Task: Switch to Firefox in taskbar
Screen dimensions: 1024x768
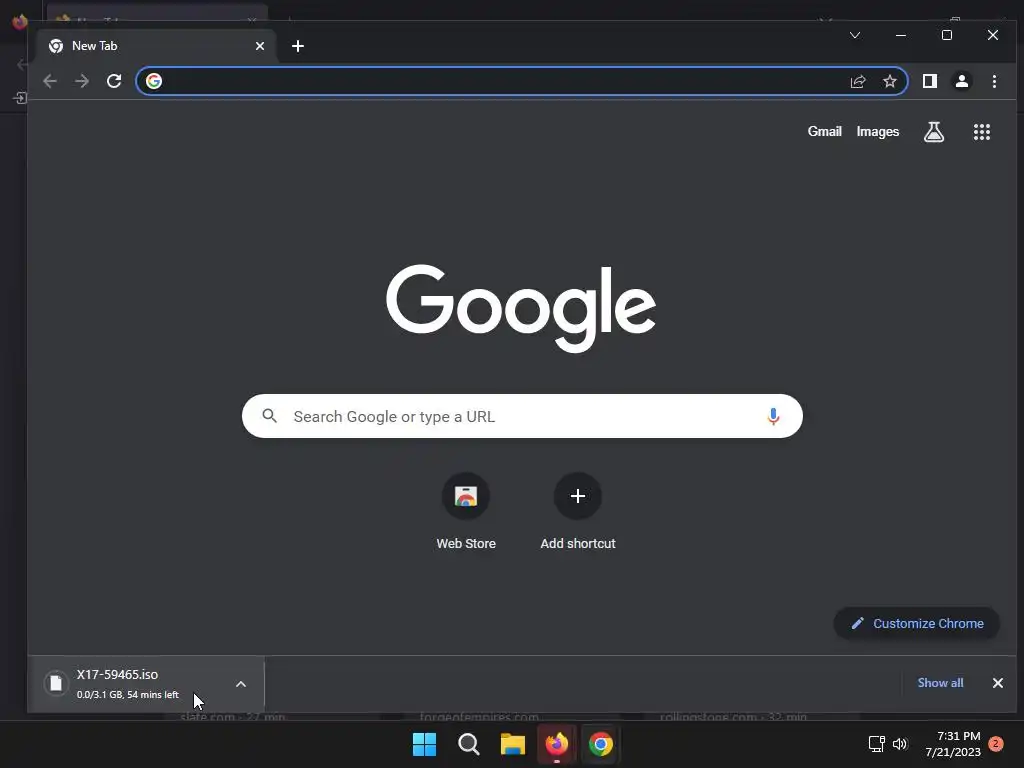Action: pos(556,744)
